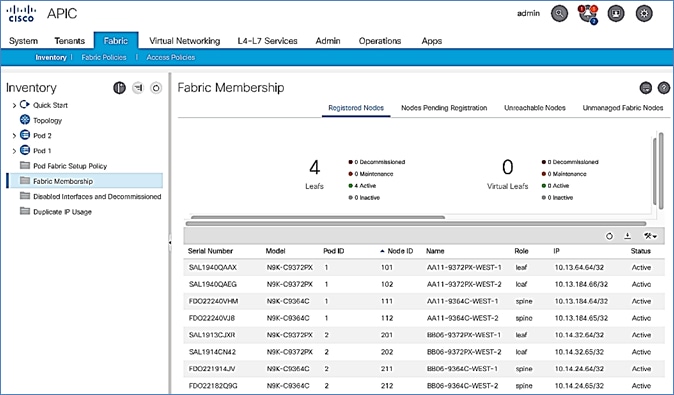Select serial number SAL1940QAAX
This screenshot has height=395, width=674.
pos(213,267)
